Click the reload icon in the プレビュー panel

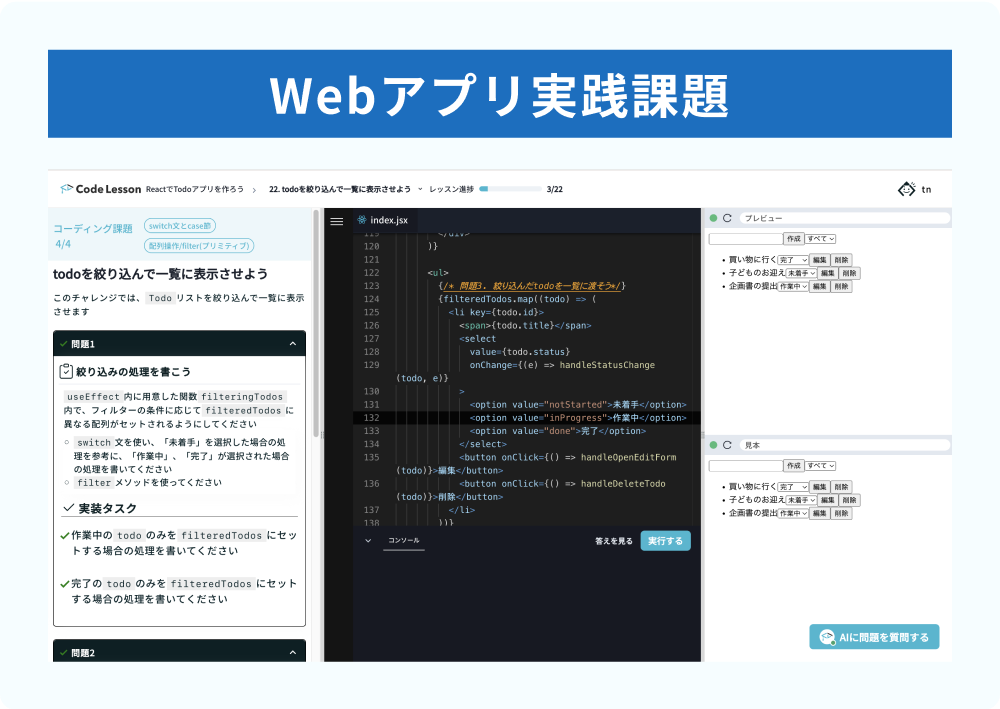(727, 218)
